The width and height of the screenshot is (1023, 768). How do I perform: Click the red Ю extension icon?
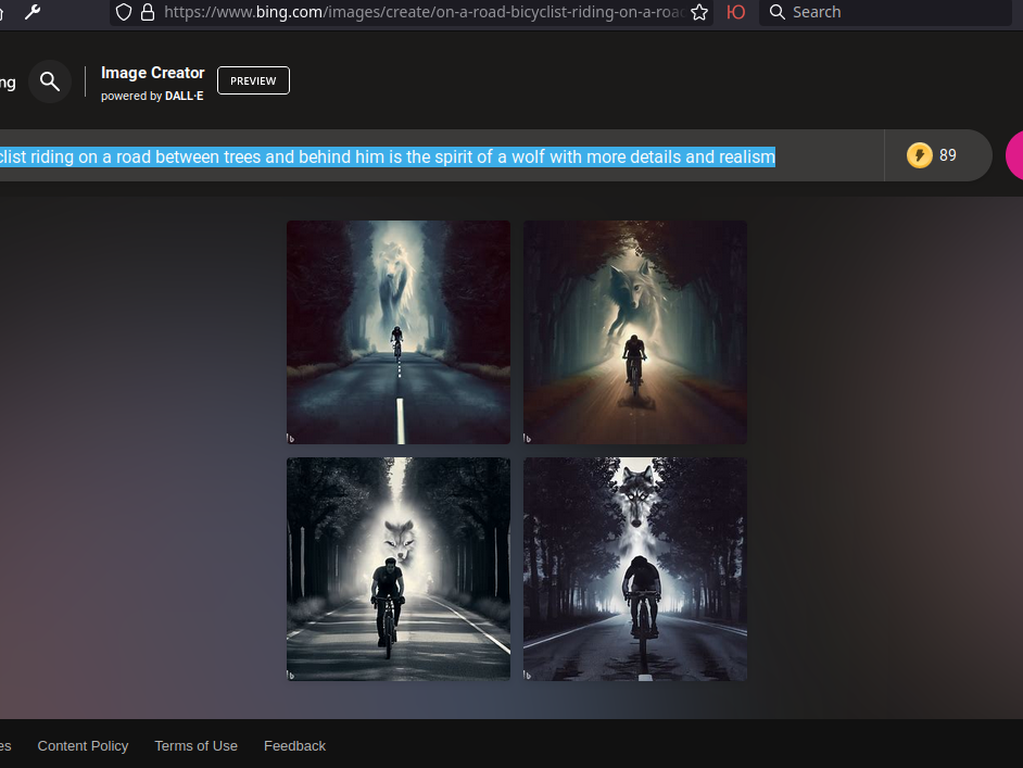(736, 12)
